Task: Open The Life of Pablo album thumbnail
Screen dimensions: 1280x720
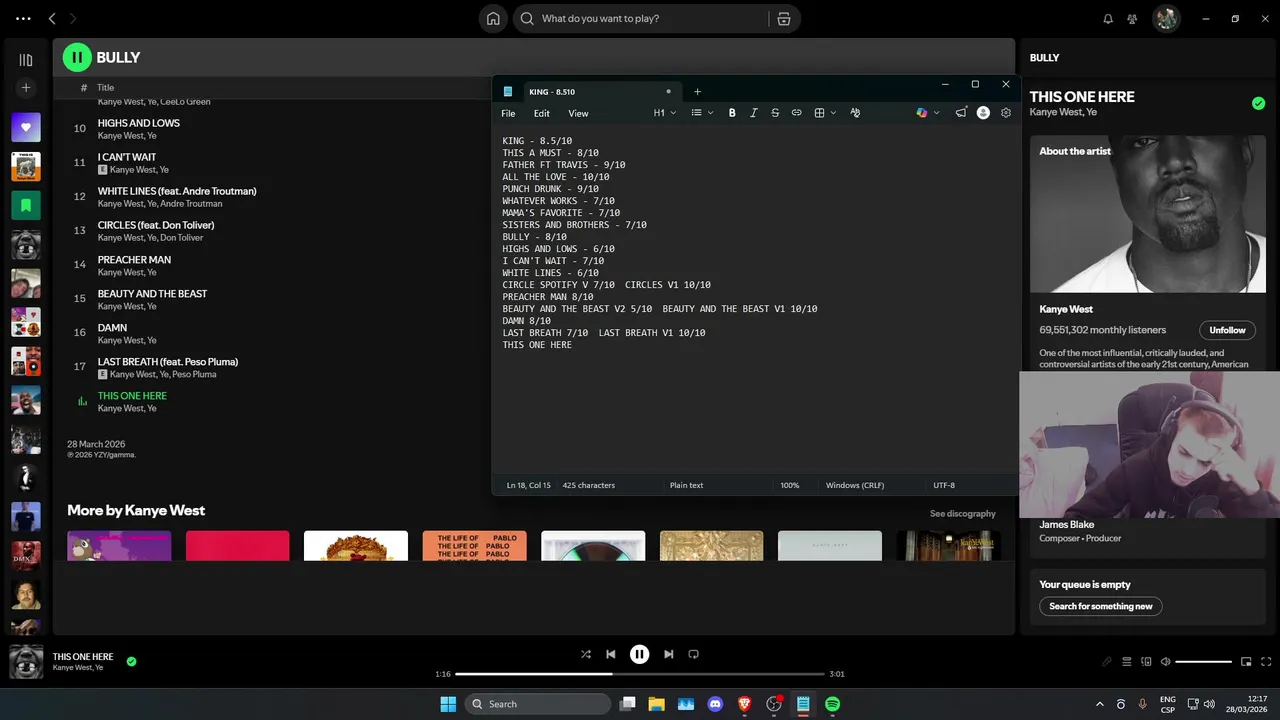Action: tap(474, 546)
